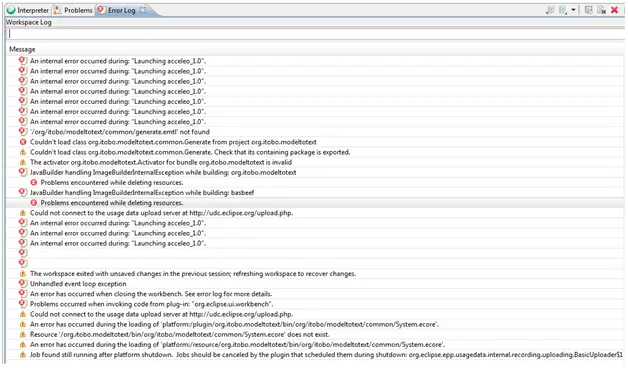628x368 pixels.
Task: Click the red Error Log tab icon
Action: (101, 10)
